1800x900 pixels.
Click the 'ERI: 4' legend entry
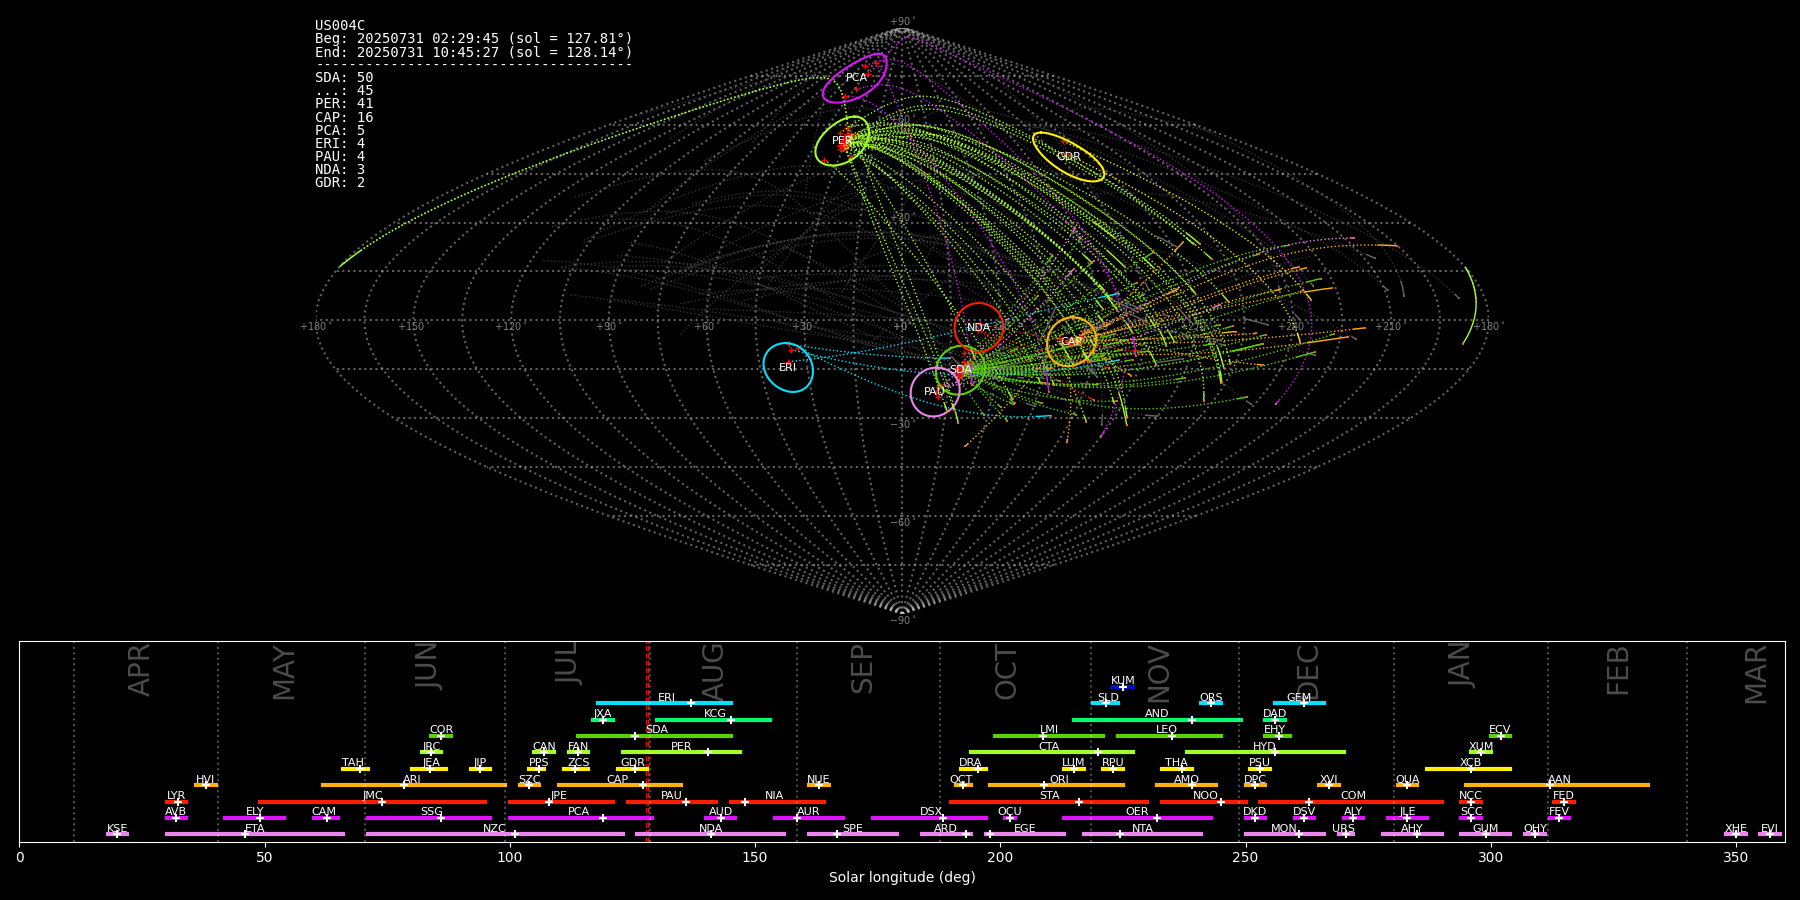point(340,143)
